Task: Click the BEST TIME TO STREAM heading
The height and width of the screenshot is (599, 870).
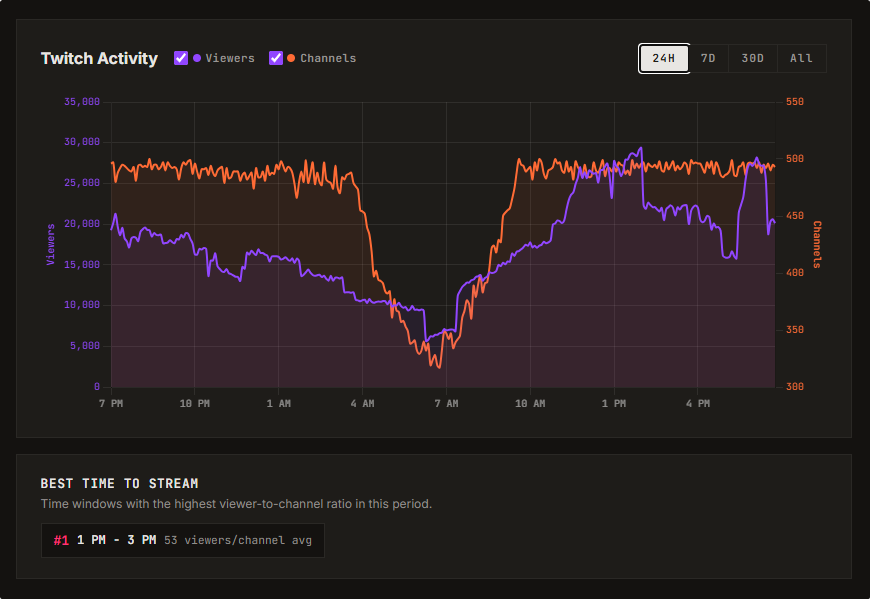Action: tap(122, 483)
